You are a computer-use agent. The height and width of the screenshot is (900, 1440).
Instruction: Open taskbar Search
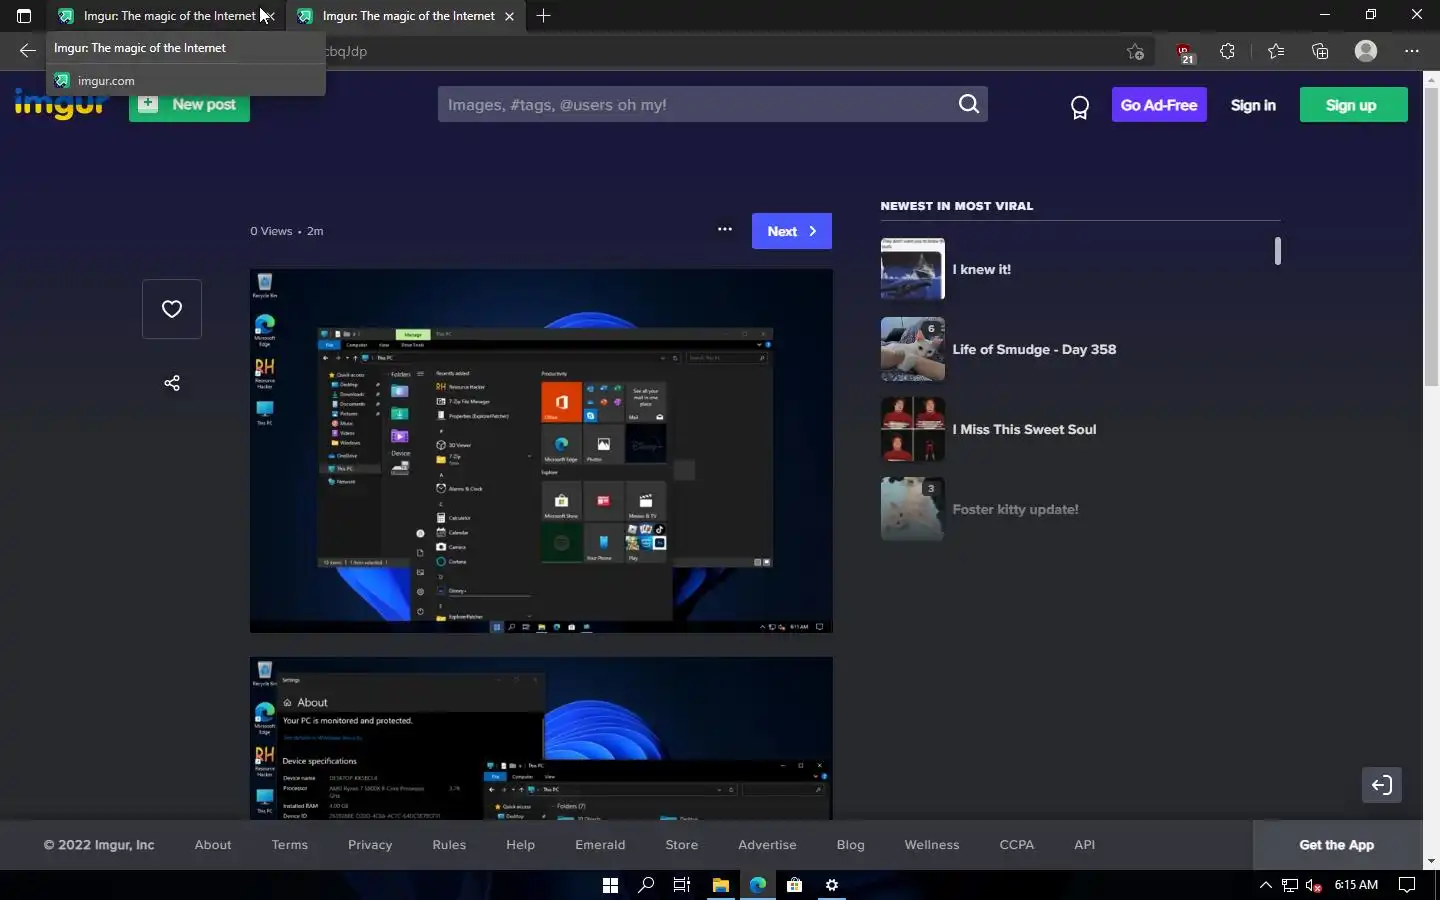coord(646,885)
